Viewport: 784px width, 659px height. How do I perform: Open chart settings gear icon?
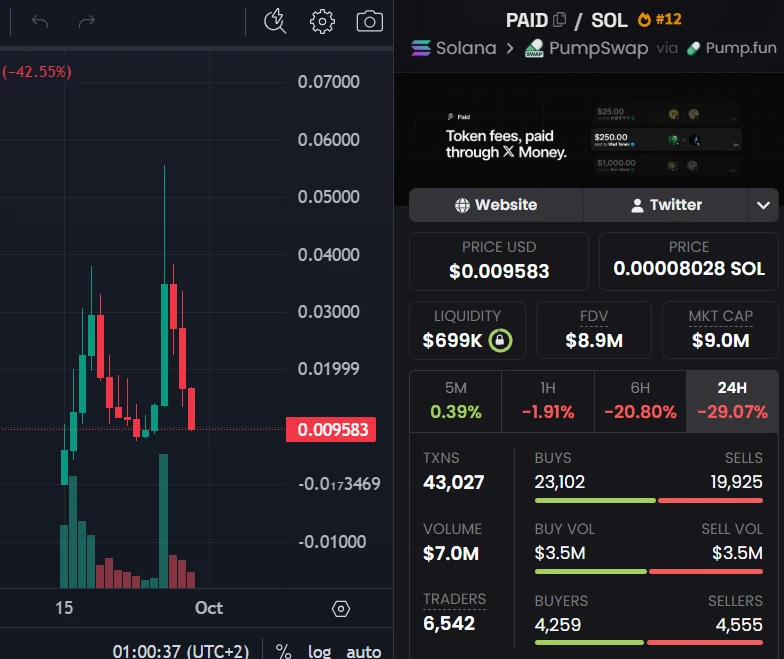(x=322, y=21)
